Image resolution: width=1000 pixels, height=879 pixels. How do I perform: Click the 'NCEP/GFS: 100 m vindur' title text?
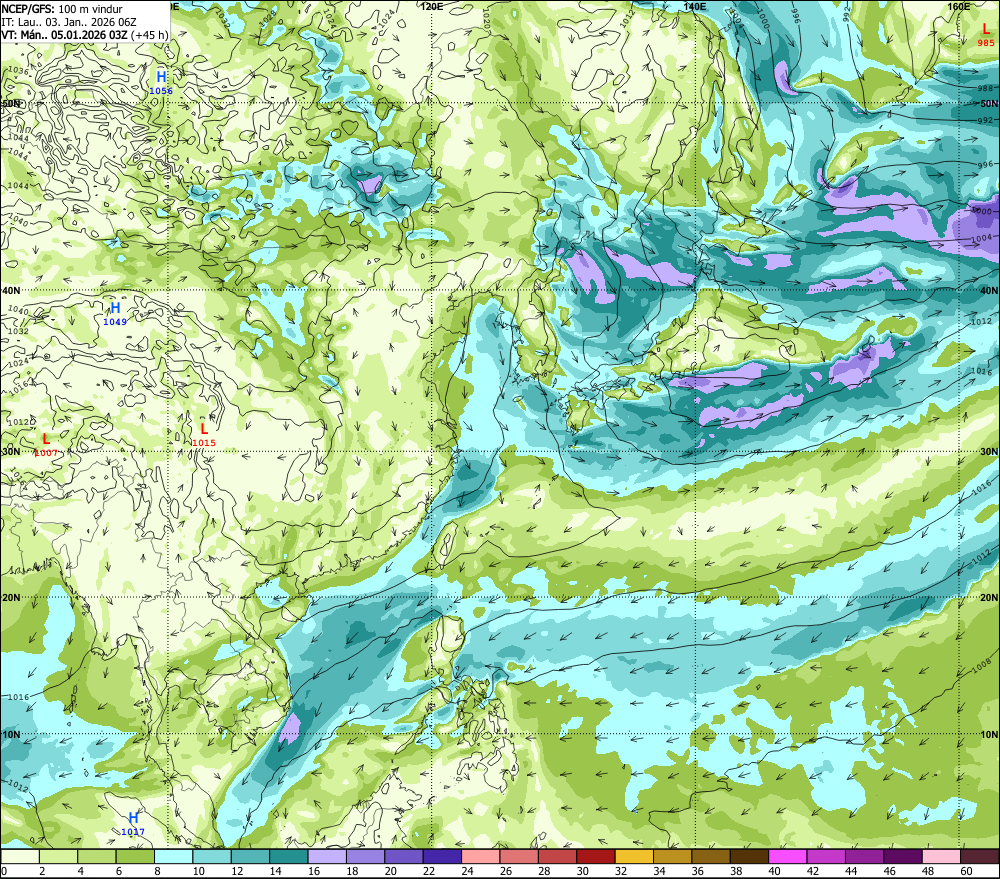coord(62,9)
